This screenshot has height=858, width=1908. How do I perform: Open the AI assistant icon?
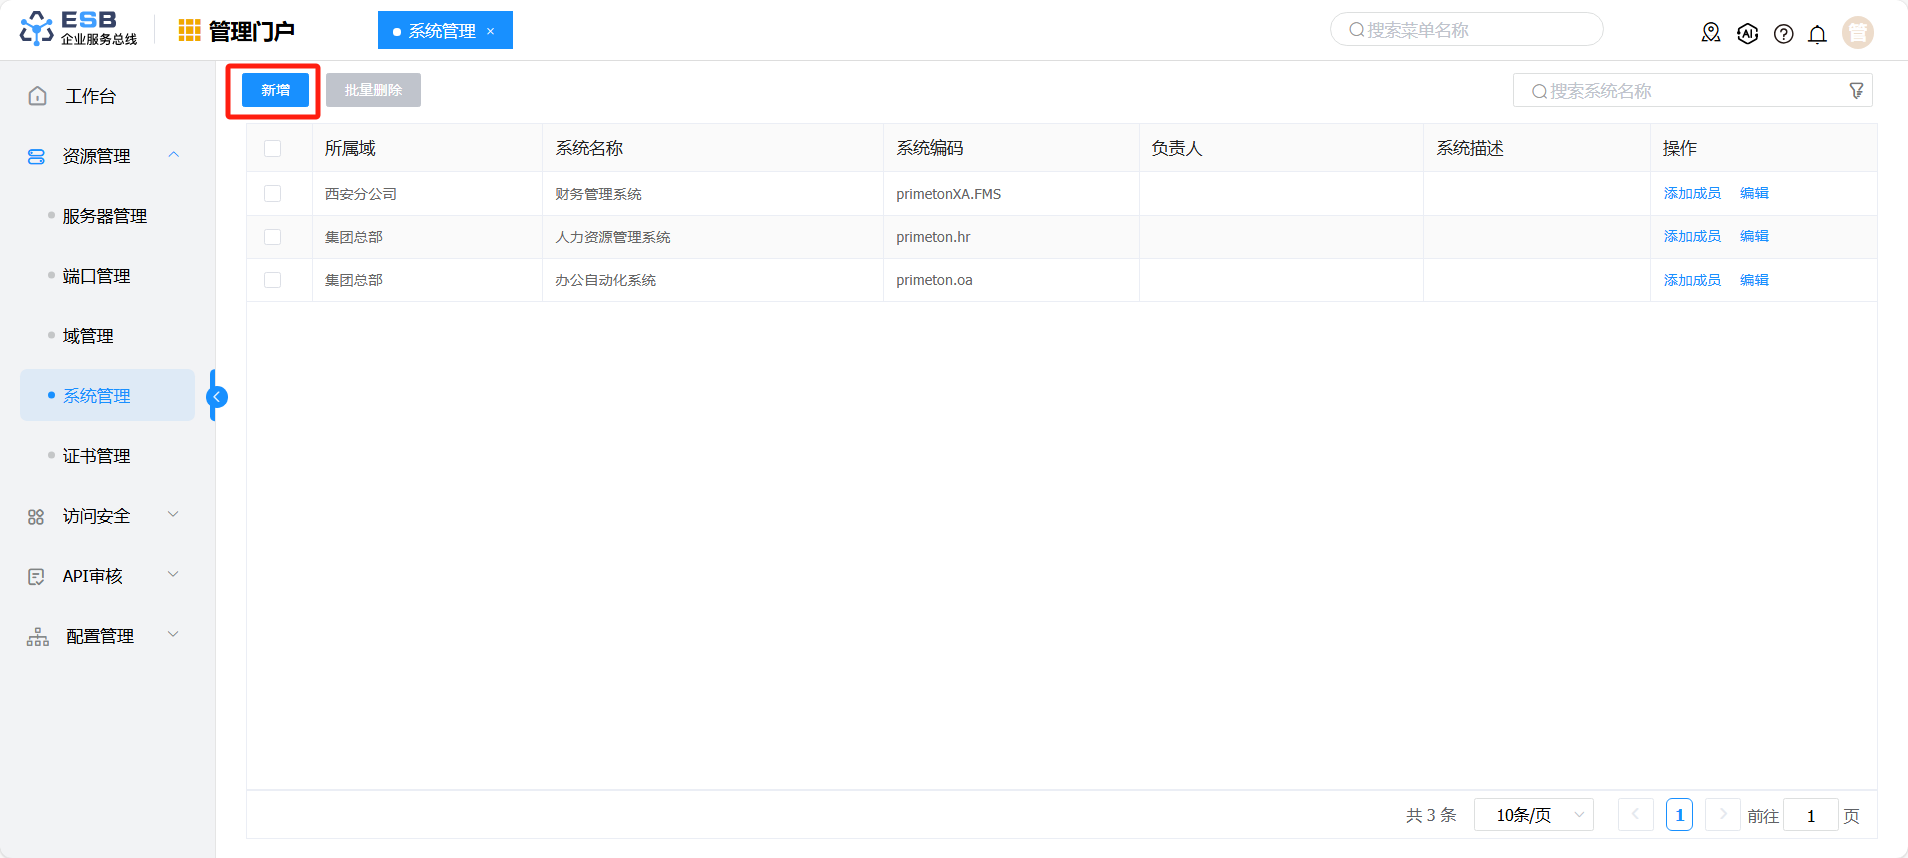(x=1747, y=33)
